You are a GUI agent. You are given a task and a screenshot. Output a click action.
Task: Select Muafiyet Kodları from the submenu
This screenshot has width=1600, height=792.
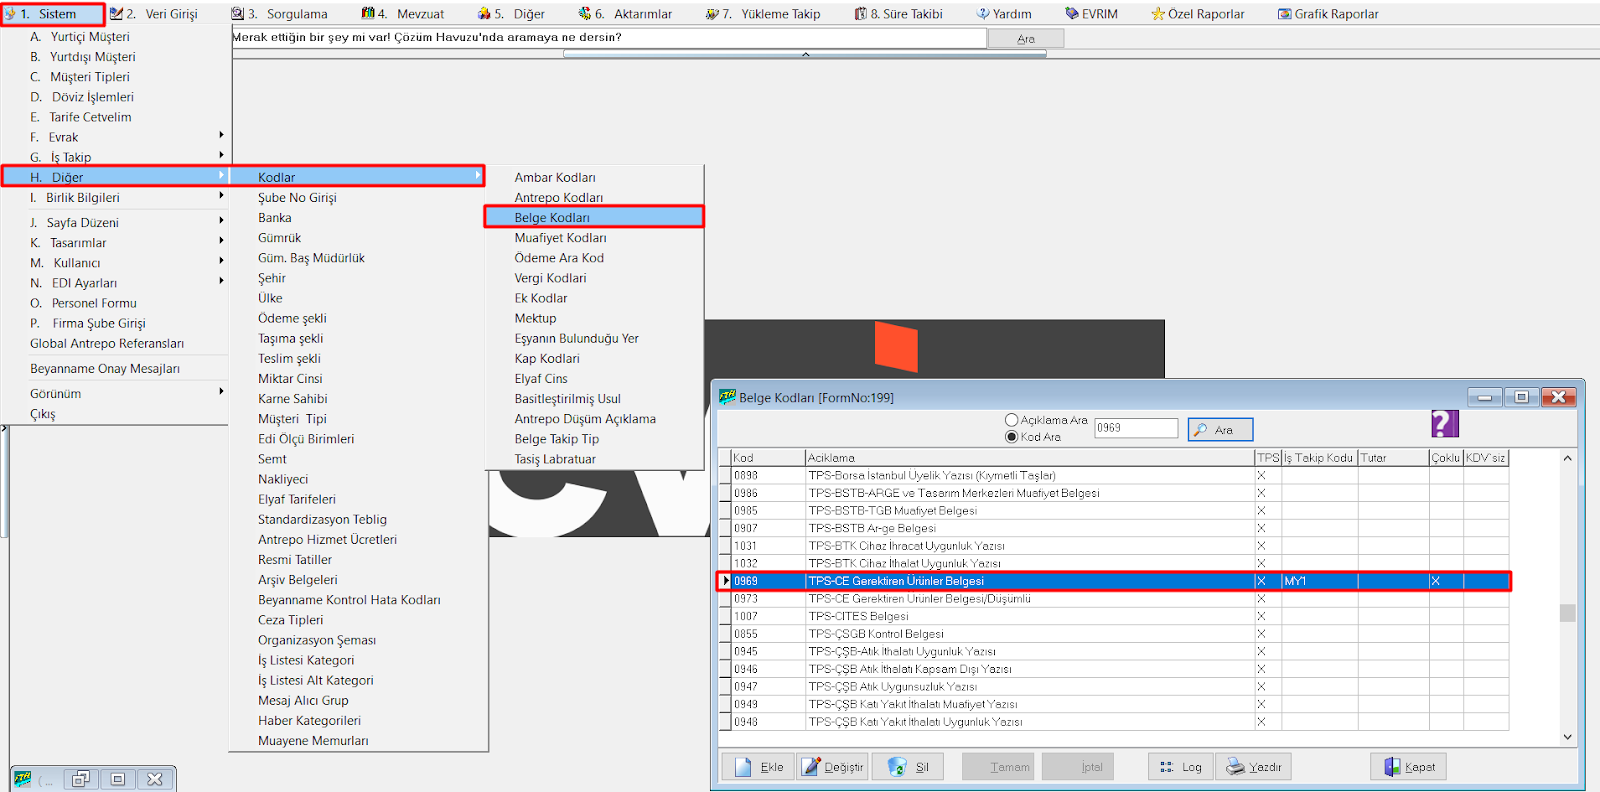point(560,238)
